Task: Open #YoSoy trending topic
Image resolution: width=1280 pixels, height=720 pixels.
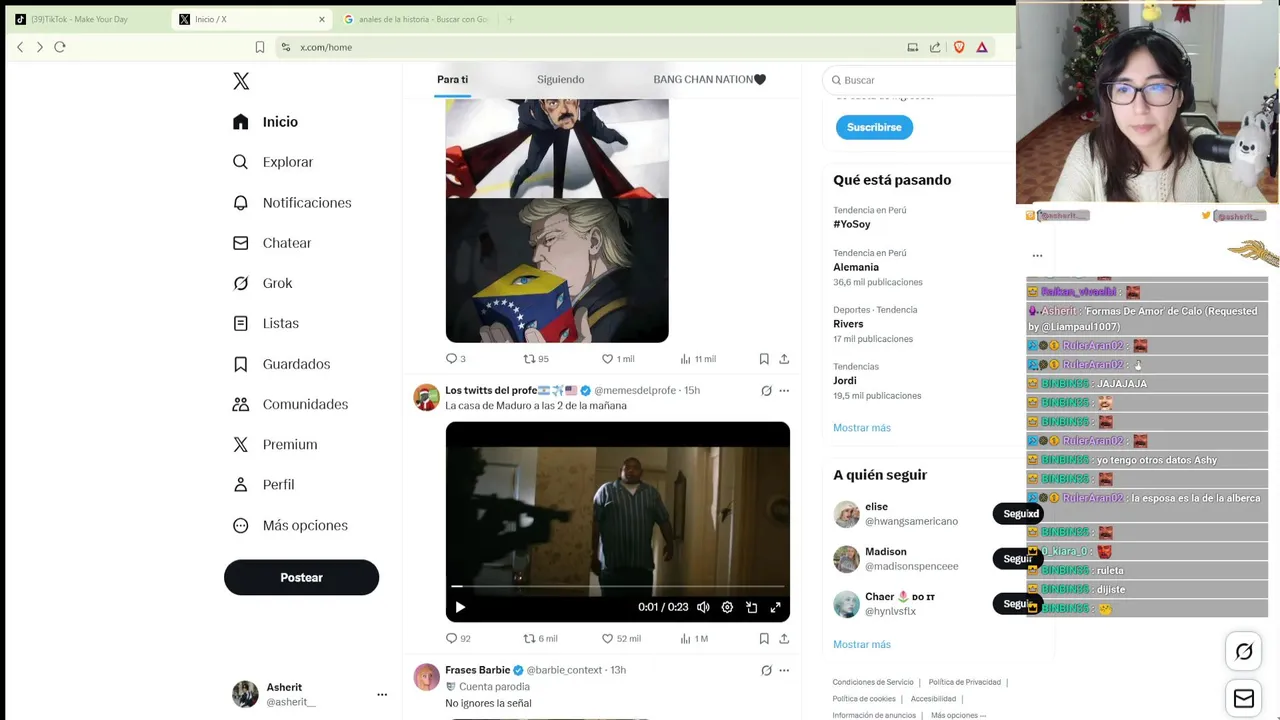Action: [x=852, y=224]
